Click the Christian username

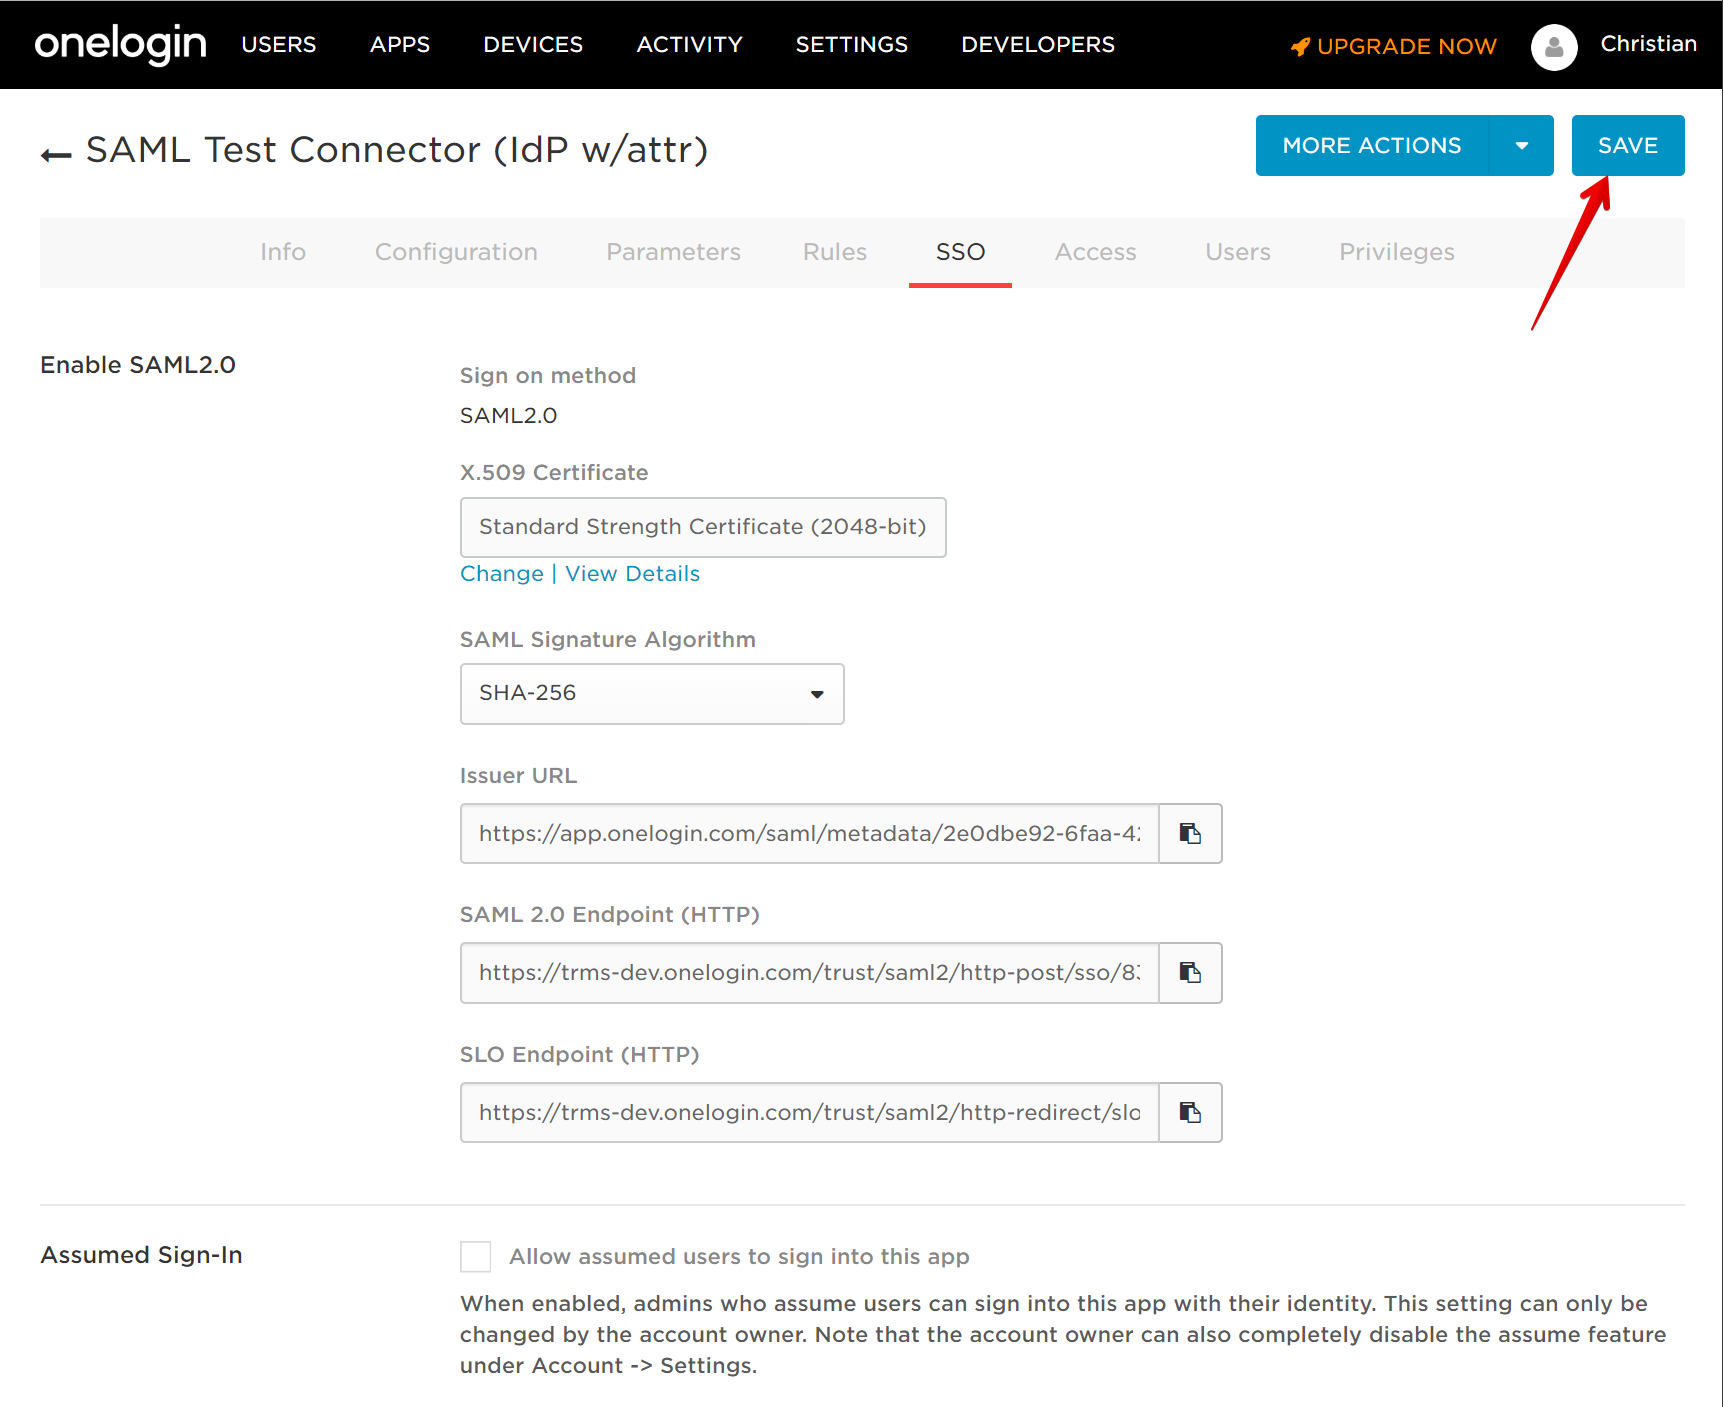1648,44
